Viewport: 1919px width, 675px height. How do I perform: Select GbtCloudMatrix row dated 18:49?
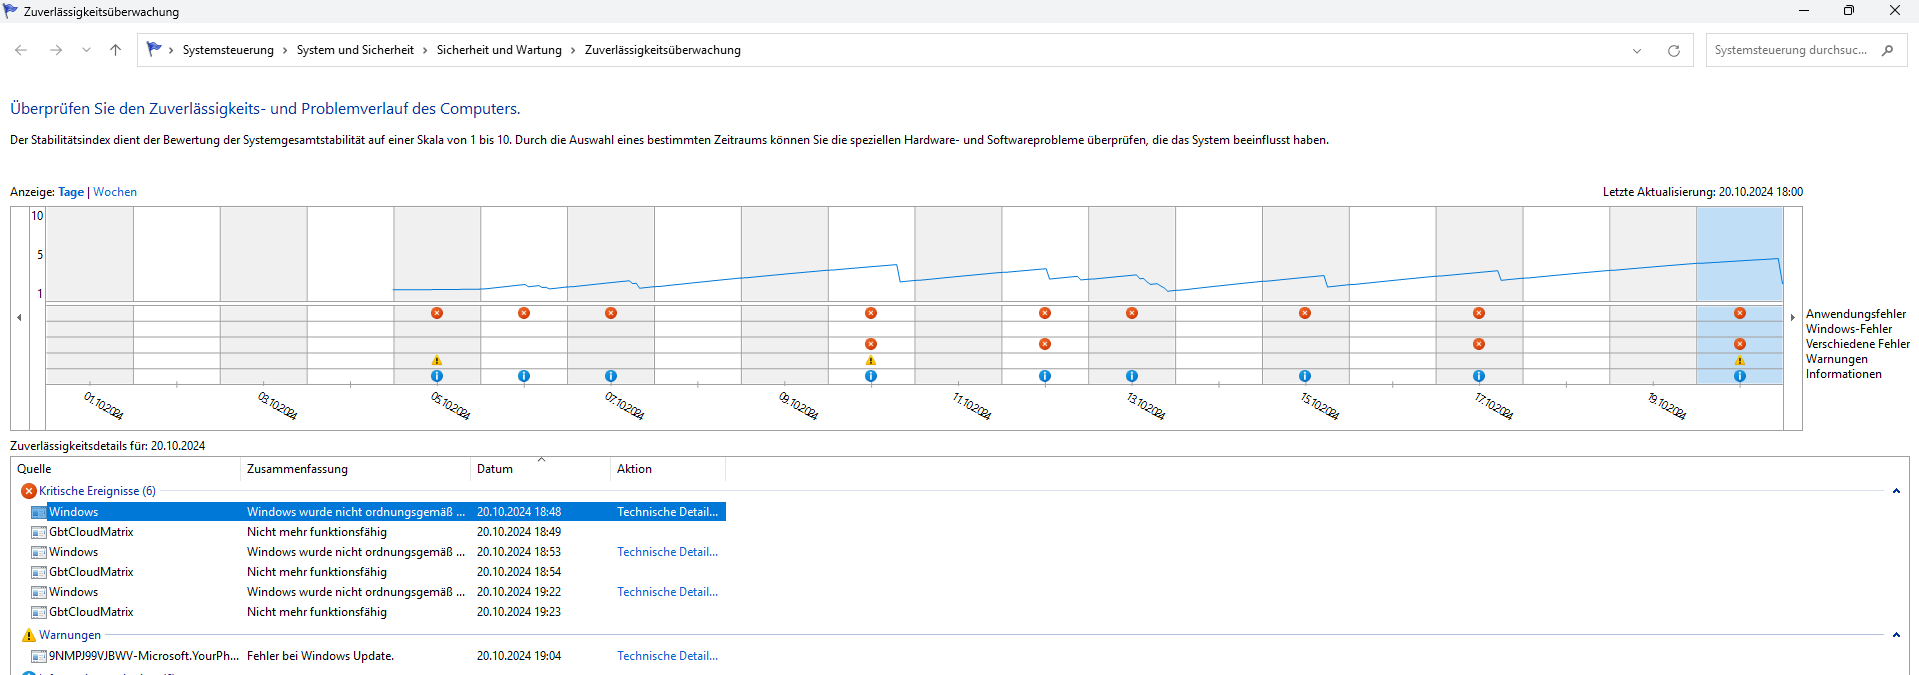click(x=378, y=532)
